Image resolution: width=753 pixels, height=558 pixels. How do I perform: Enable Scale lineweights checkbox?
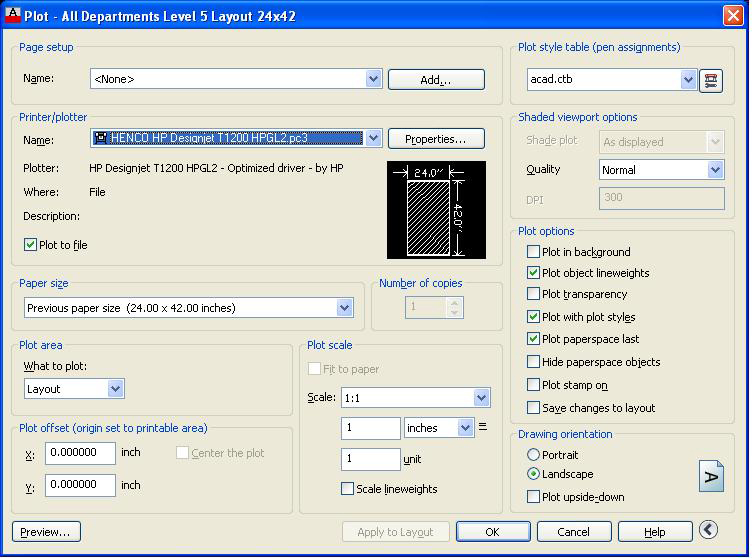coord(347,489)
